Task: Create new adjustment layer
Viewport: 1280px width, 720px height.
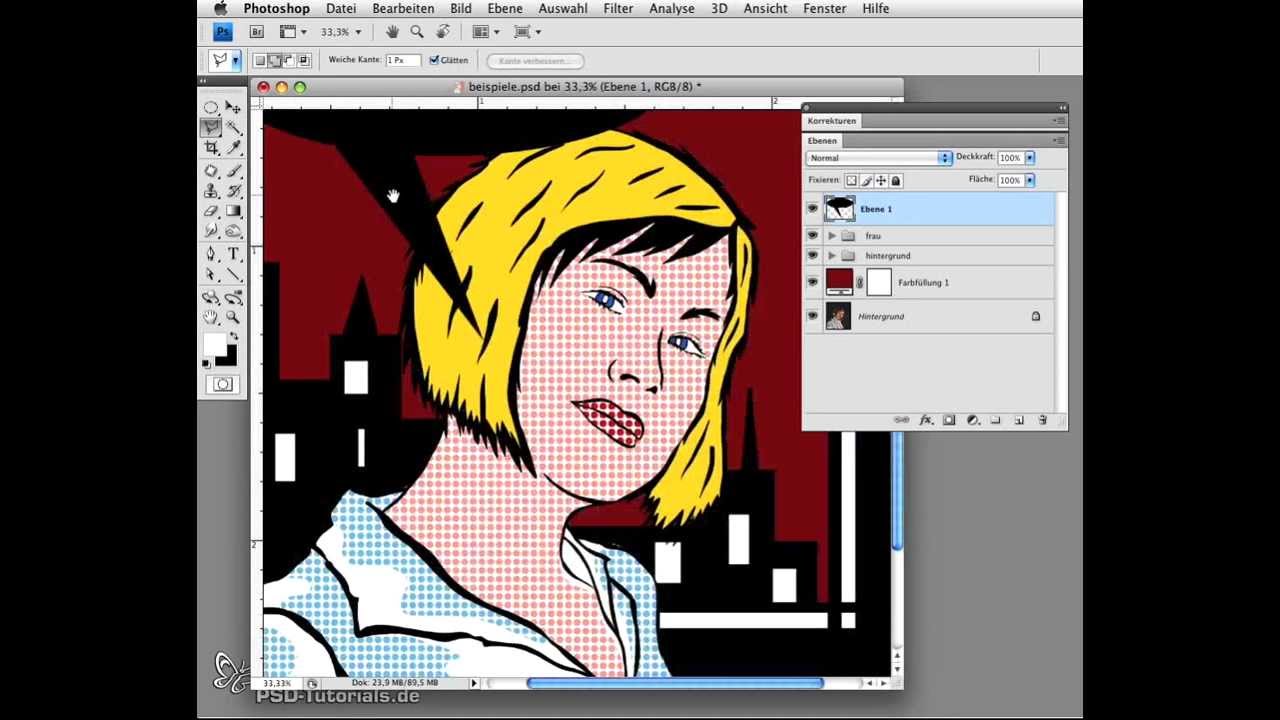Action: [972, 421]
